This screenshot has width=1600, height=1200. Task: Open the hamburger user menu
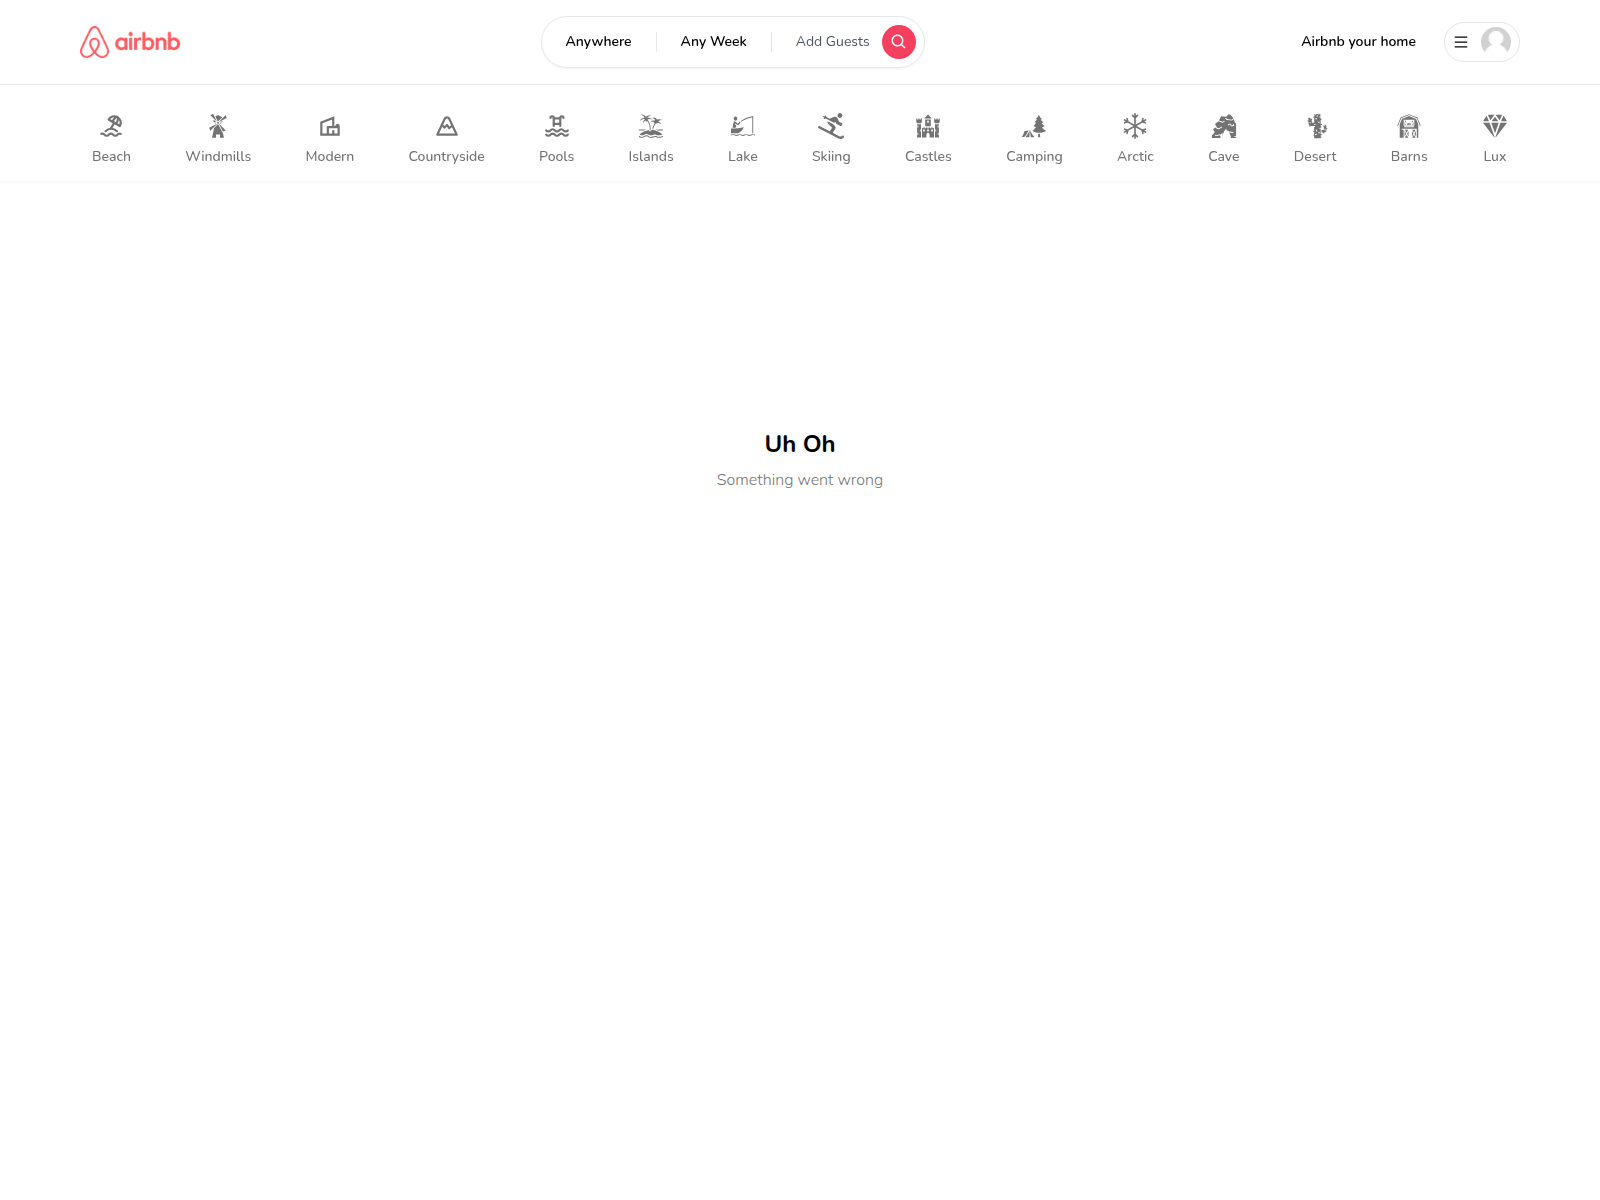point(1461,41)
